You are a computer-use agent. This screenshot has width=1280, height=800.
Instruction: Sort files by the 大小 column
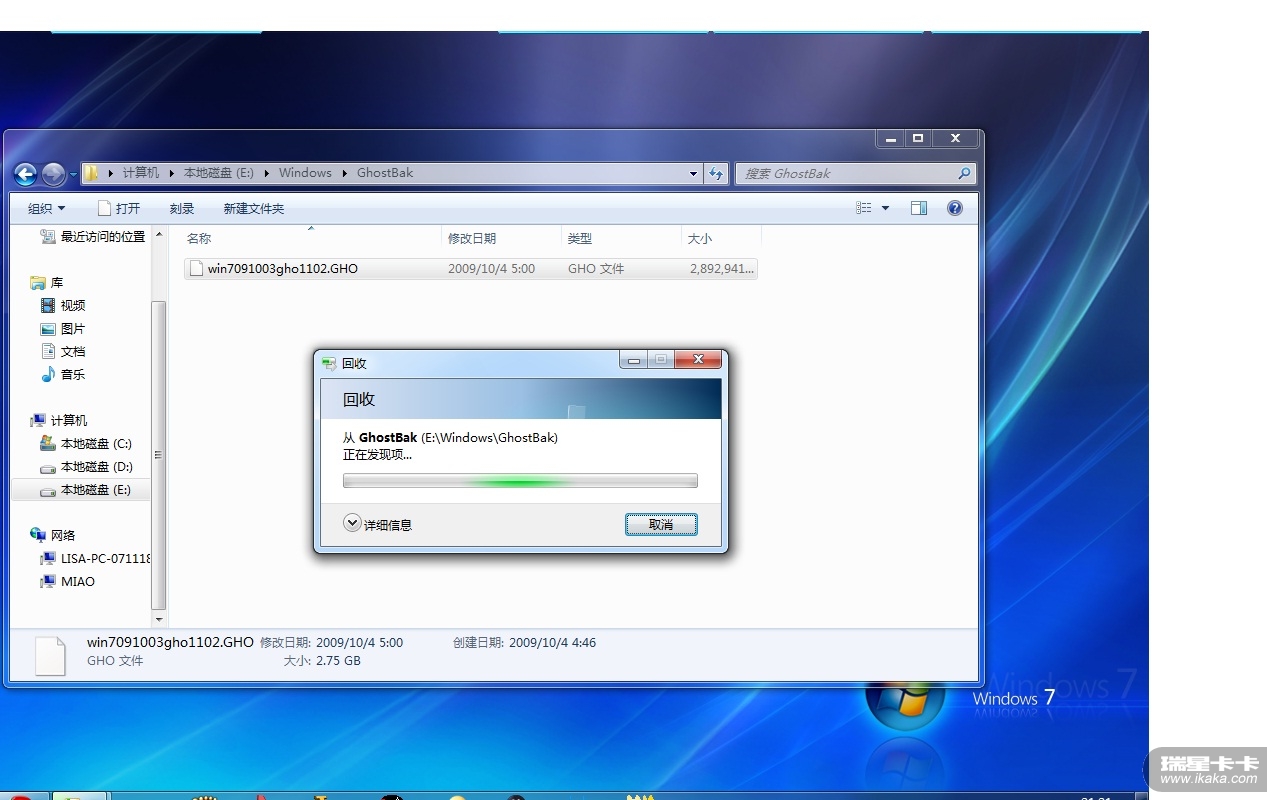pos(721,238)
